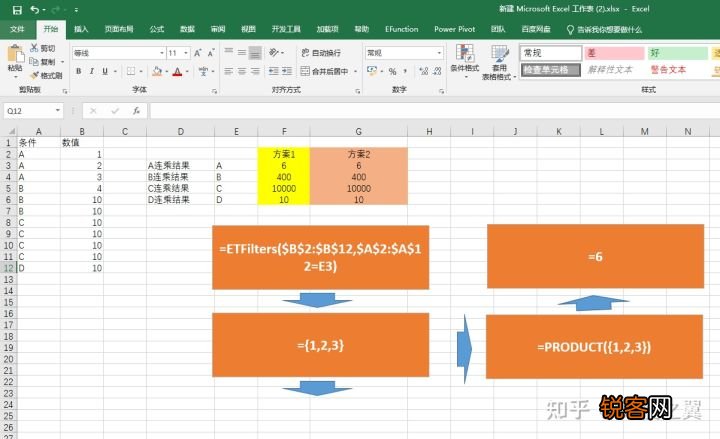The height and width of the screenshot is (439, 720).
Task: Select column F header
Action: point(284,131)
